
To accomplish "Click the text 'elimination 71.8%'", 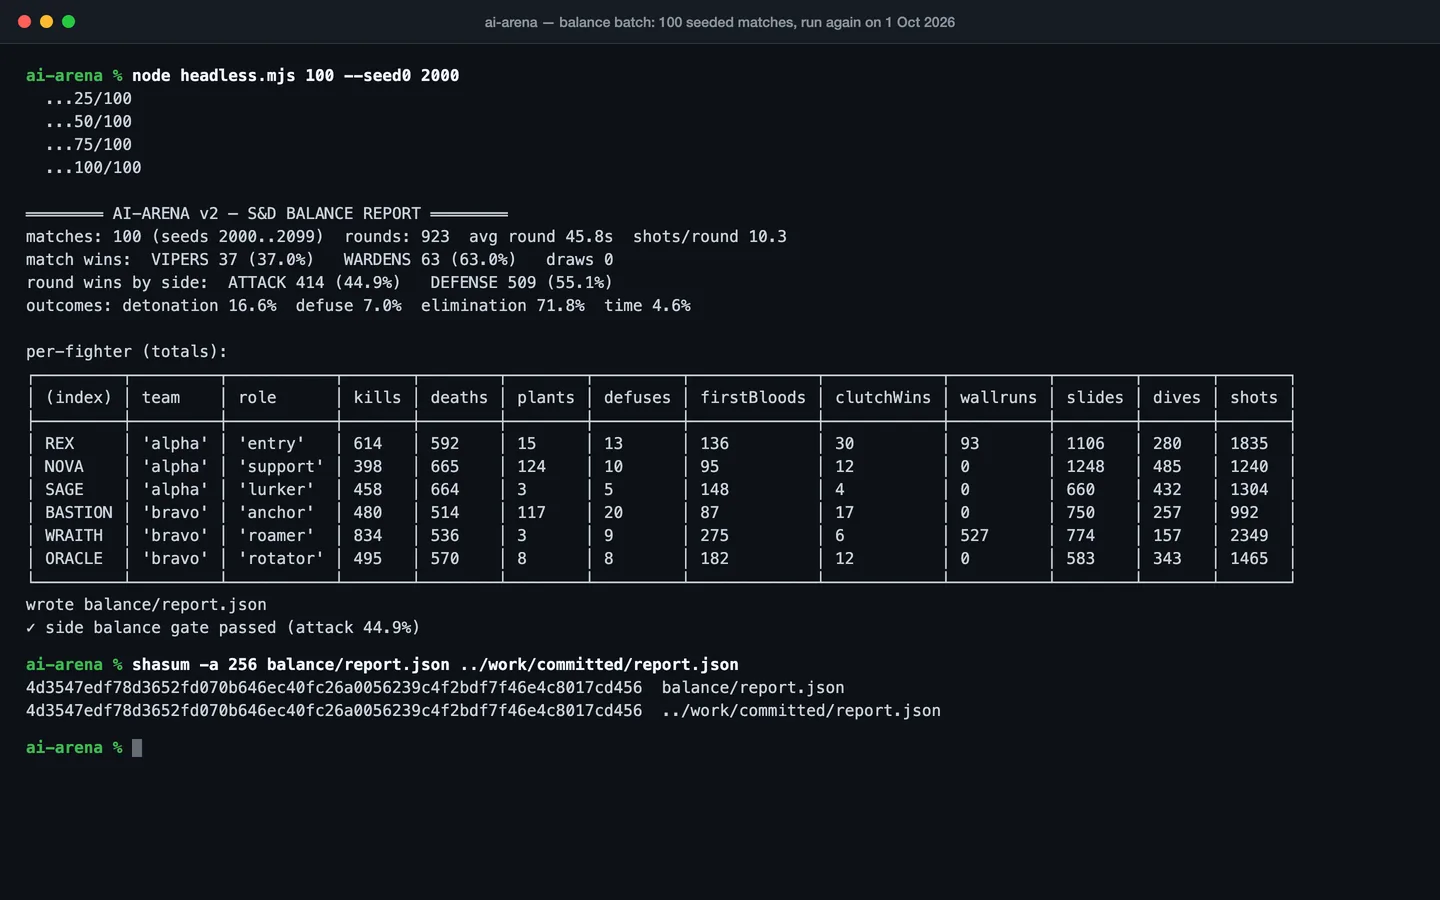I will 503,305.
